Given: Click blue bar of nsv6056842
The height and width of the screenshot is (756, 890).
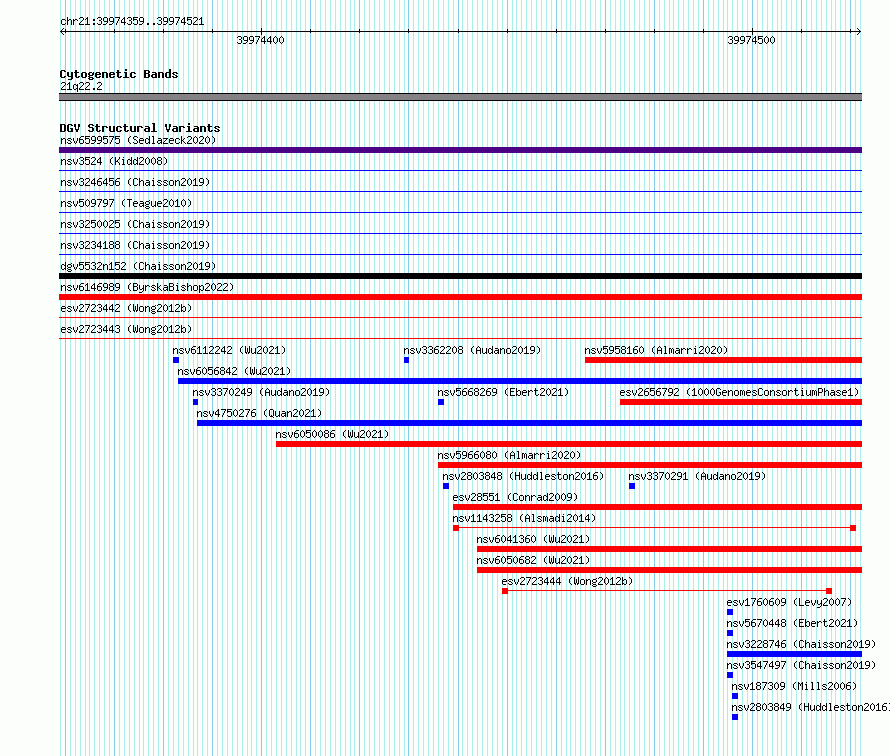Looking at the screenshot, I should coord(520,381).
